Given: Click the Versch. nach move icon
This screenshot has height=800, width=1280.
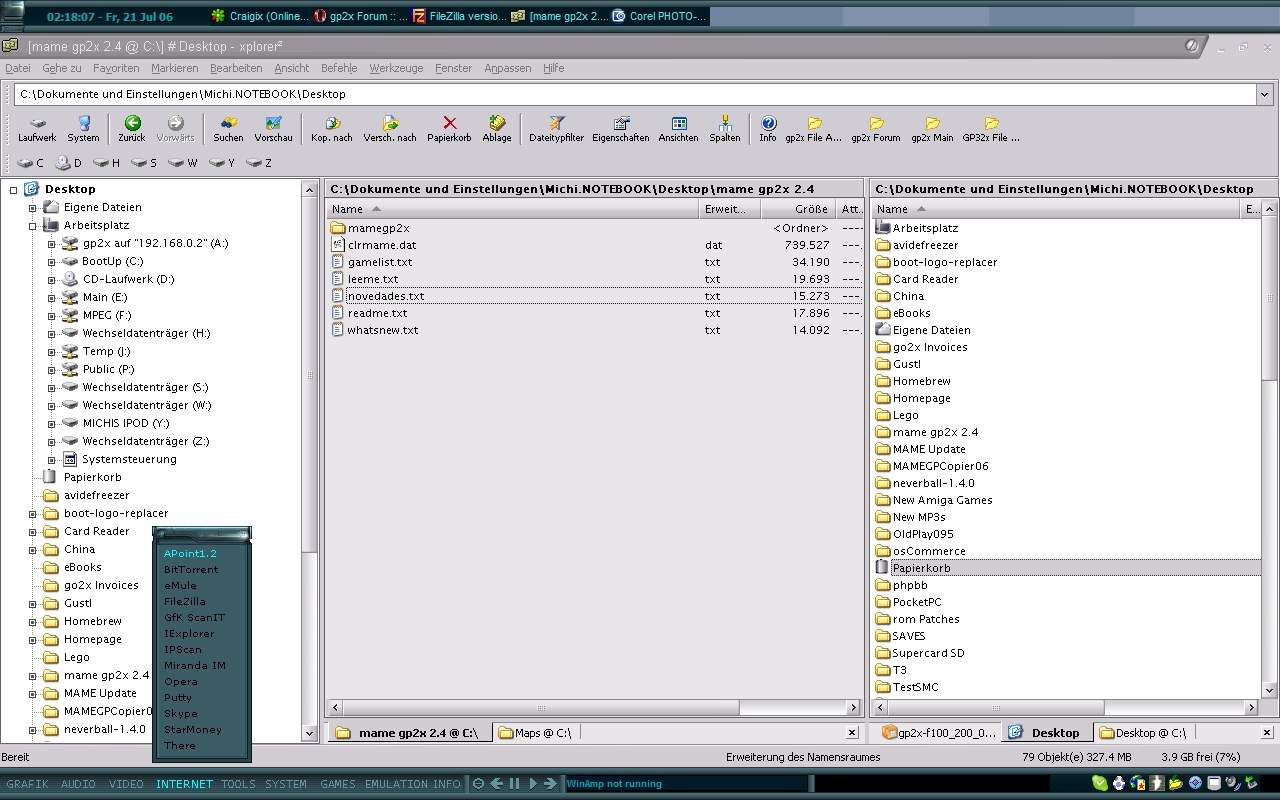Looking at the screenshot, I should click(390, 129).
